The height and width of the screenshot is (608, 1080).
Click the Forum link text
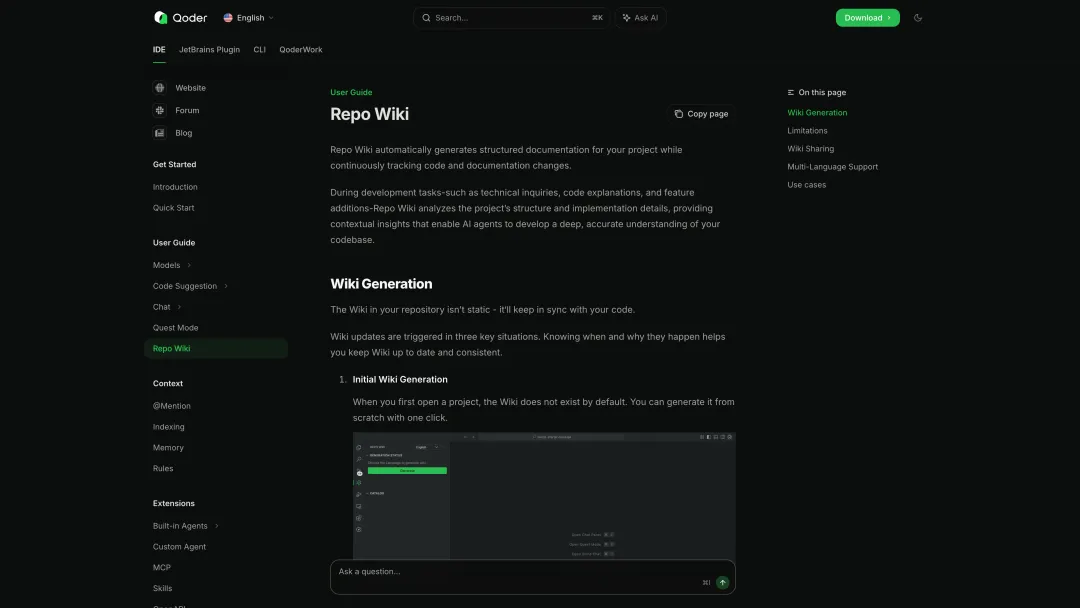pos(187,110)
